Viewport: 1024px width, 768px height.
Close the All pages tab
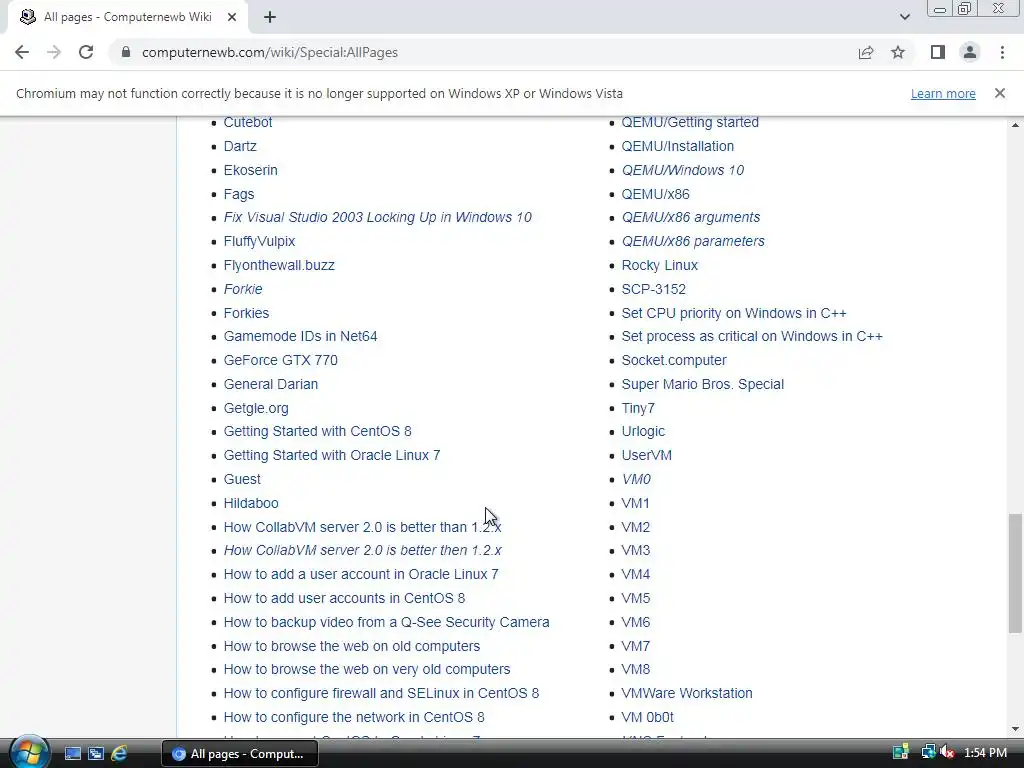click(x=232, y=17)
